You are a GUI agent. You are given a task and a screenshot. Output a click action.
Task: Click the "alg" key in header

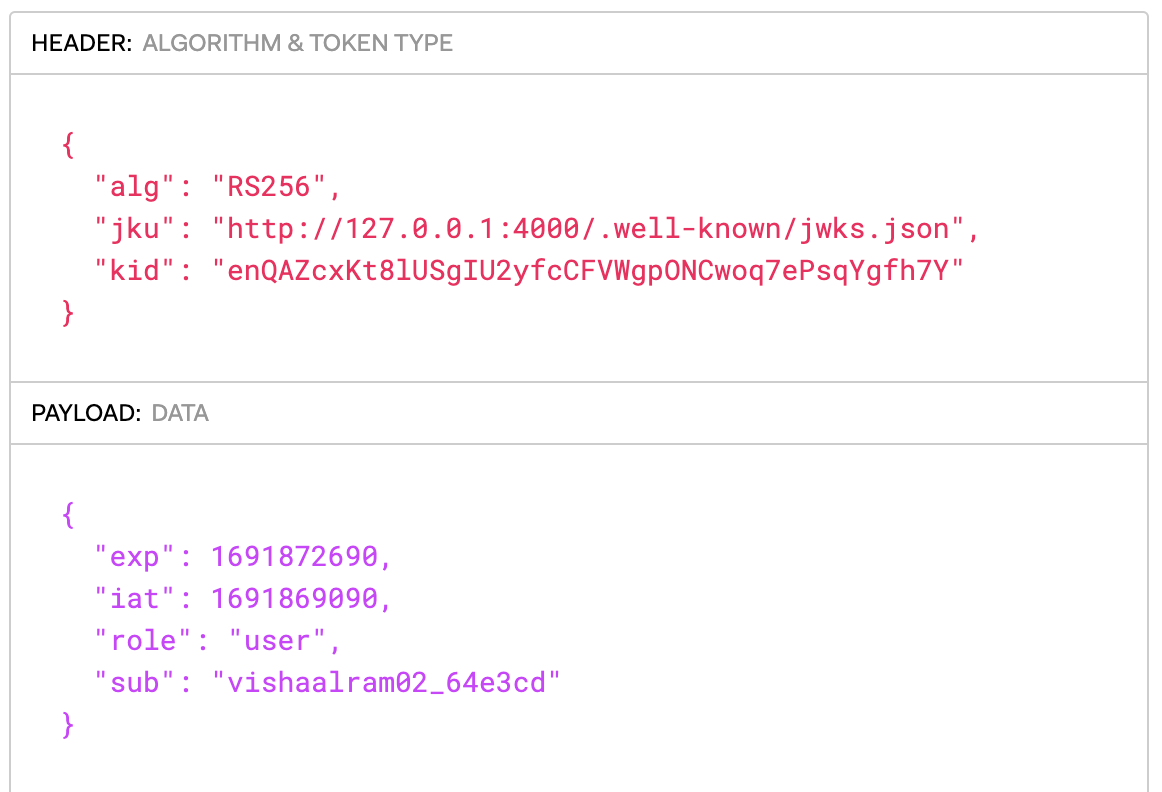(134, 187)
